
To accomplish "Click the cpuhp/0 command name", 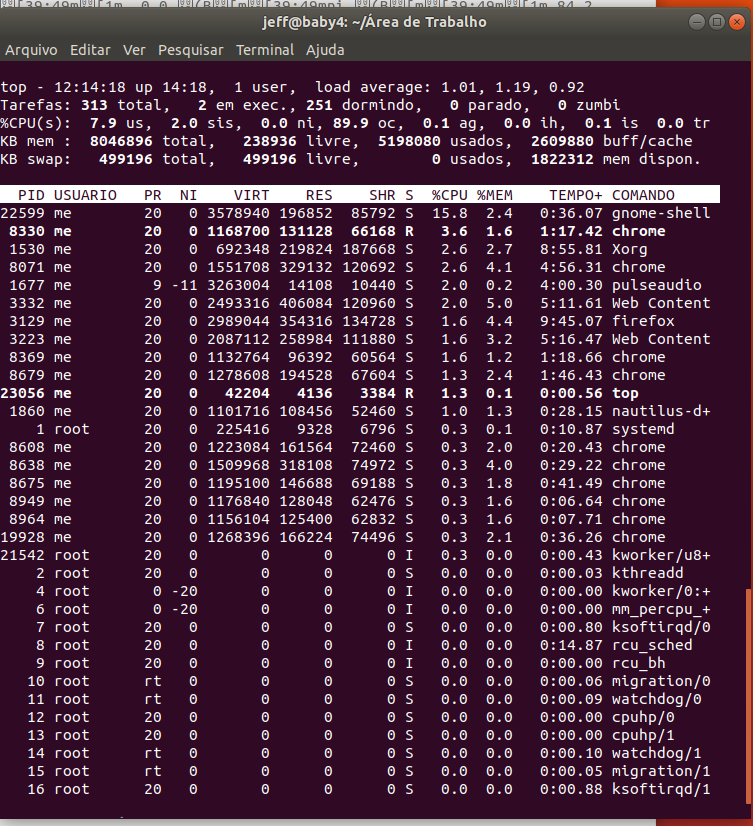I will pos(643,717).
